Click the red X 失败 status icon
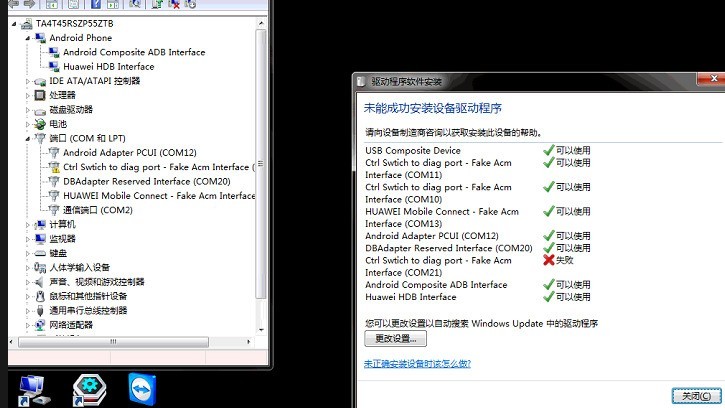The image size is (725, 408). tap(549, 260)
